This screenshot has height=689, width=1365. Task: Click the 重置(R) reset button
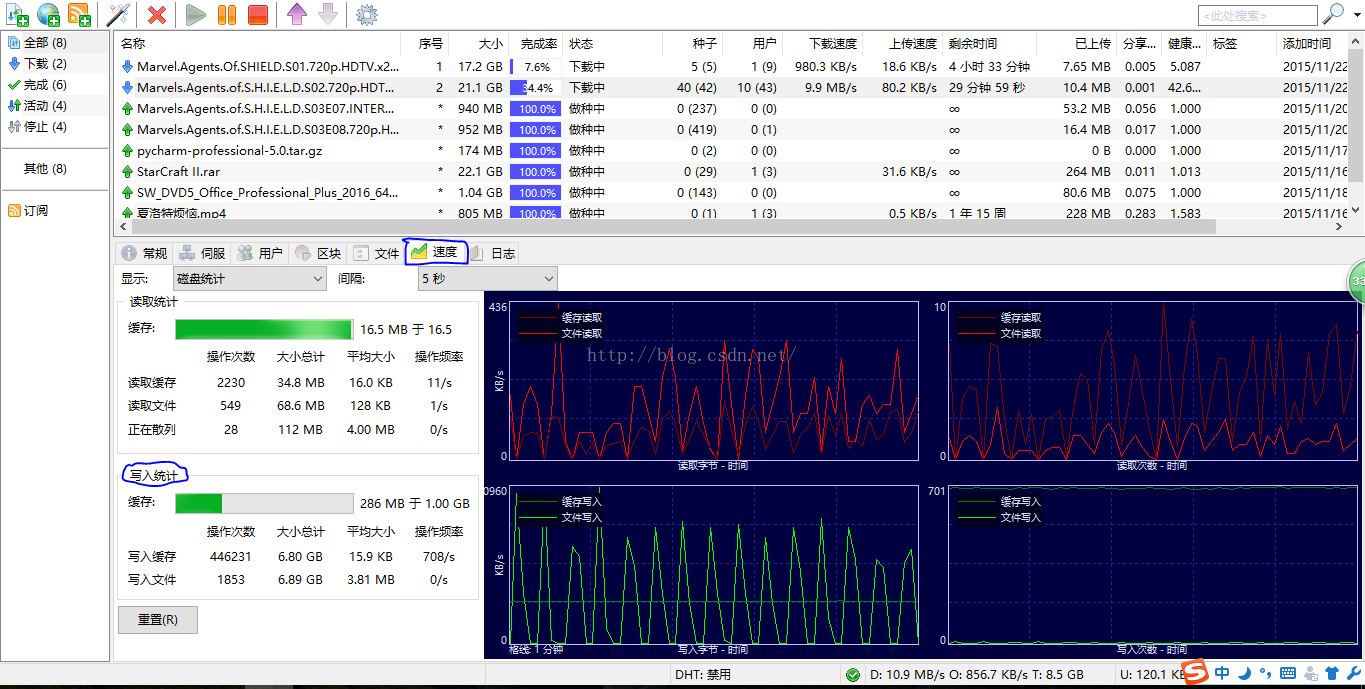(157, 620)
